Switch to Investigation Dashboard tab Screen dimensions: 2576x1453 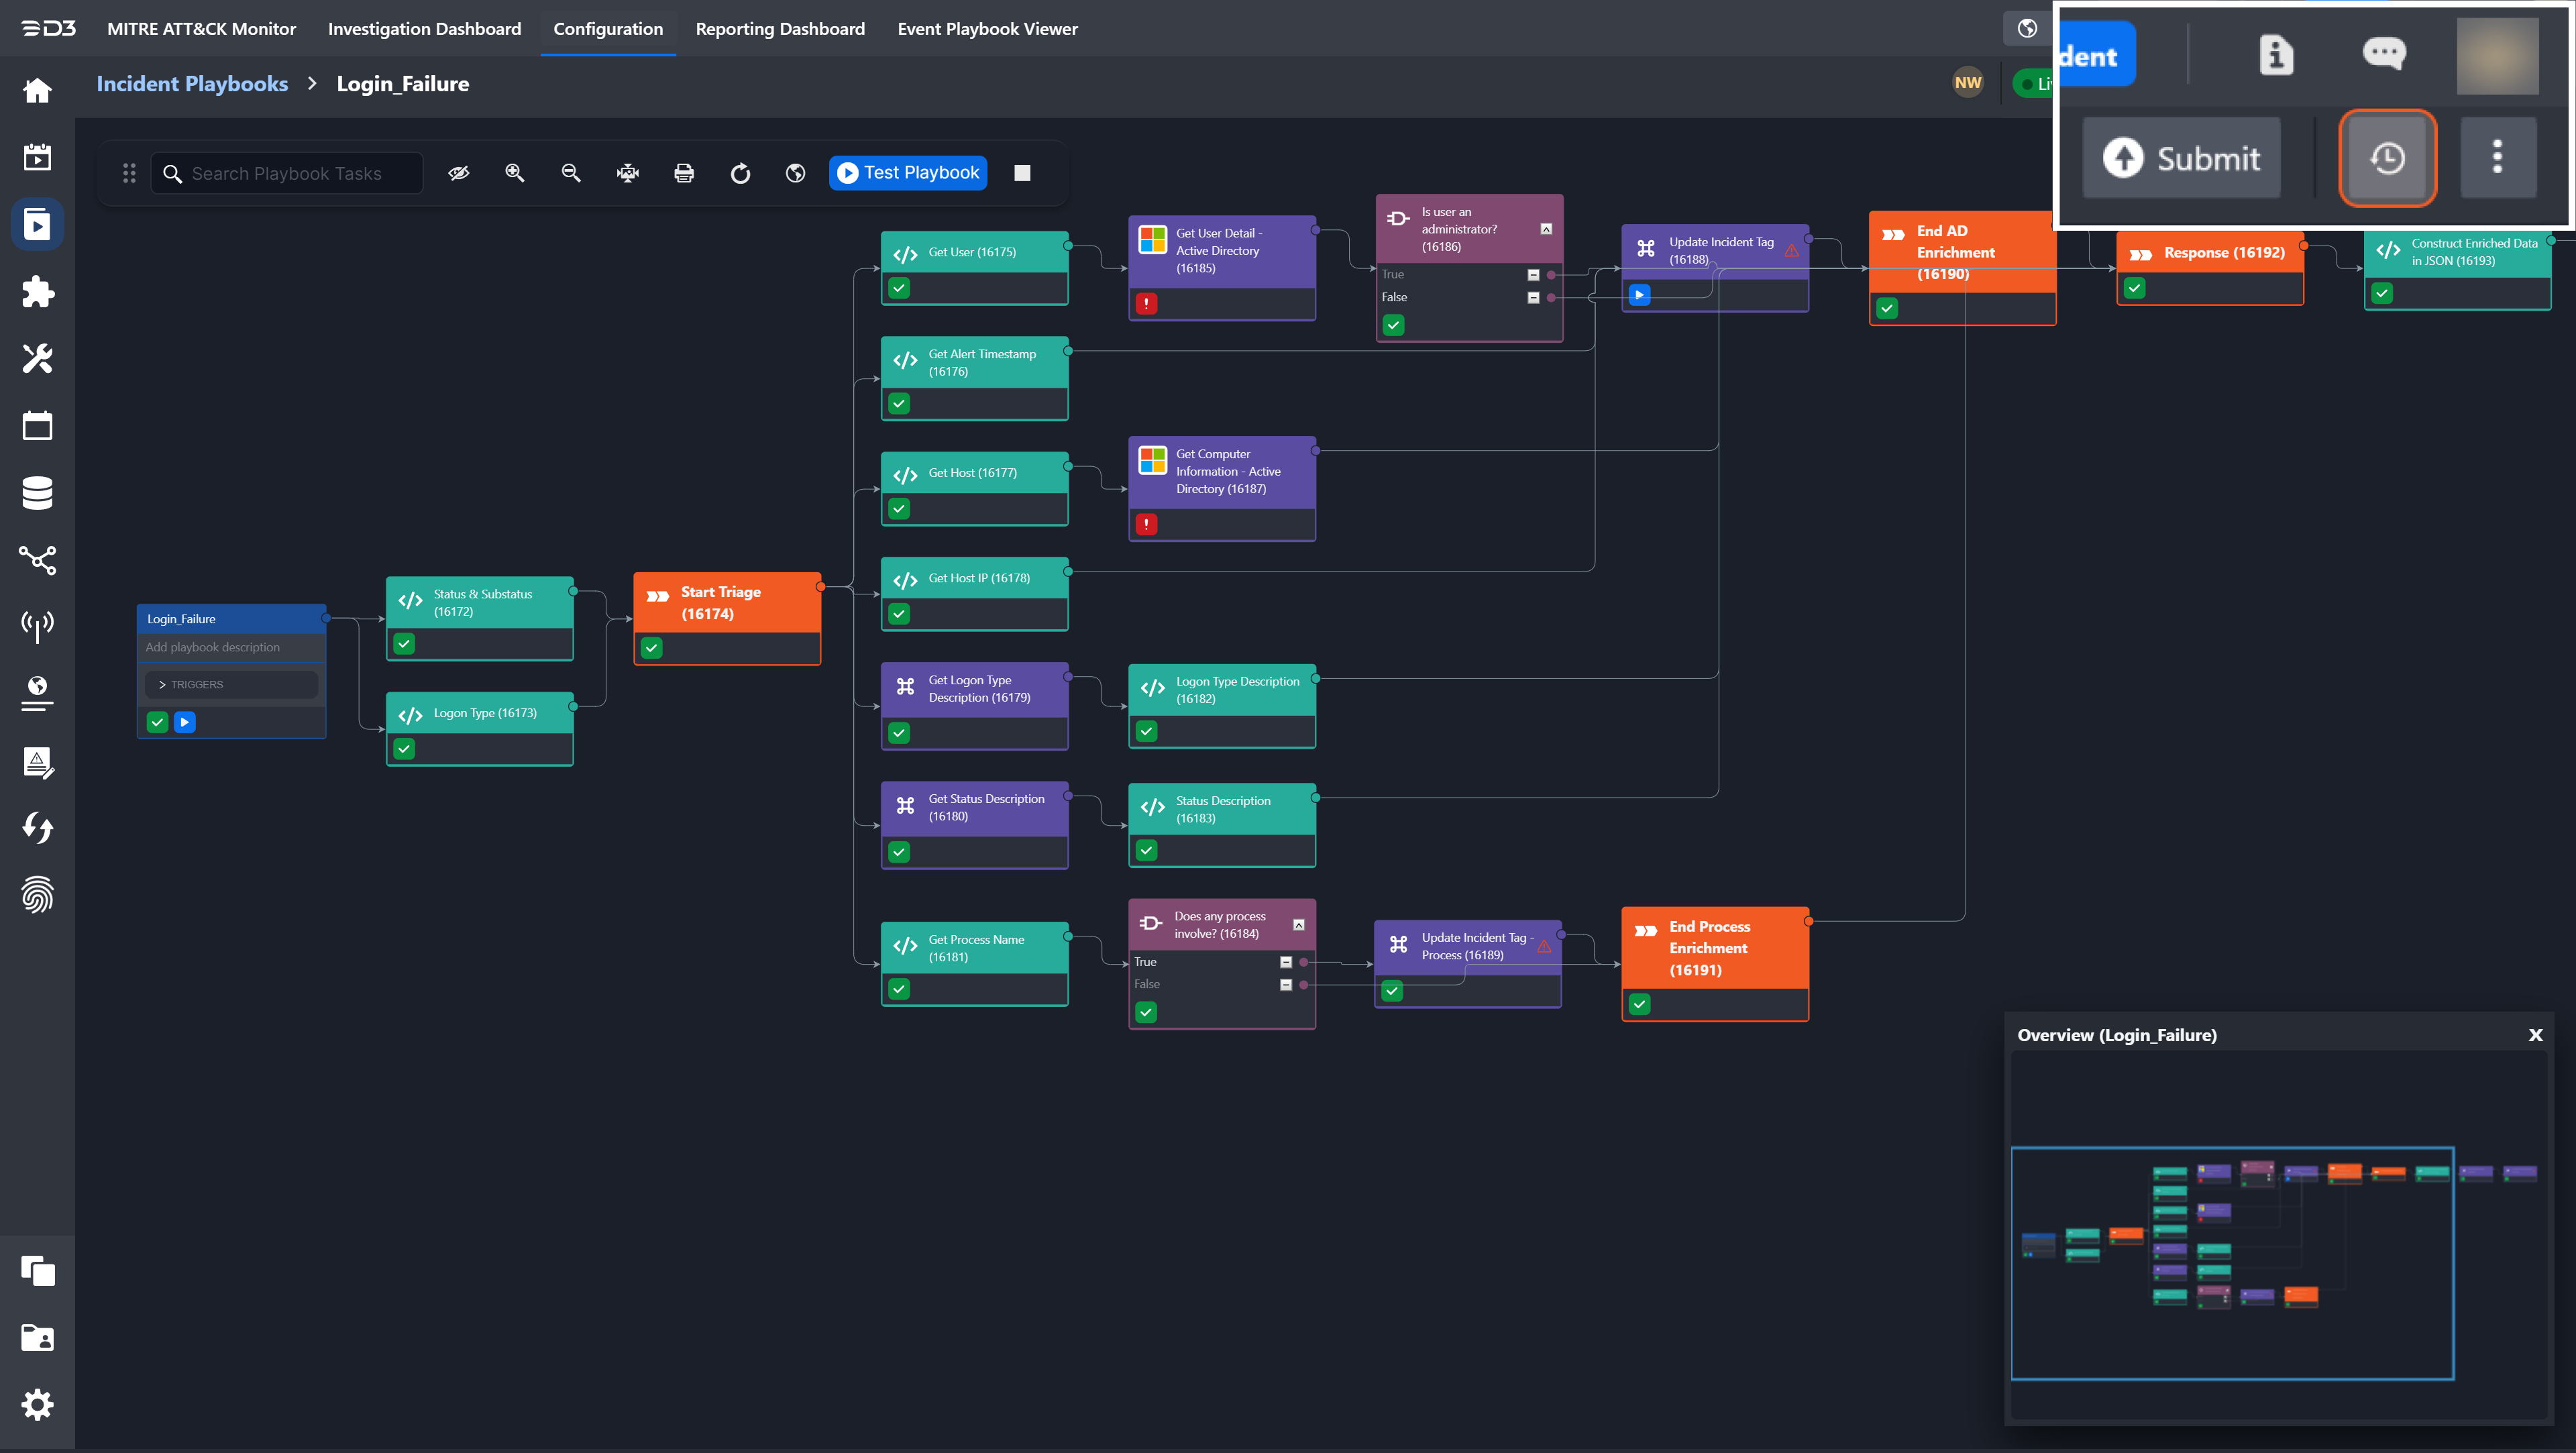click(x=424, y=29)
